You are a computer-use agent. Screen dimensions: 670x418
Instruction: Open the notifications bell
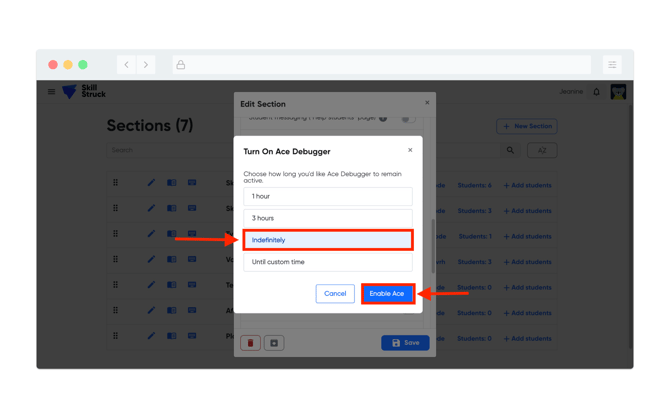click(597, 92)
